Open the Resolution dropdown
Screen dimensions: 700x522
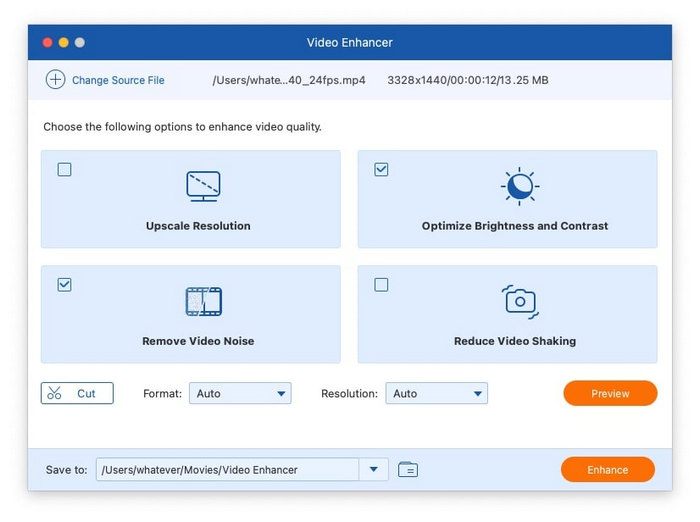[437, 394]
